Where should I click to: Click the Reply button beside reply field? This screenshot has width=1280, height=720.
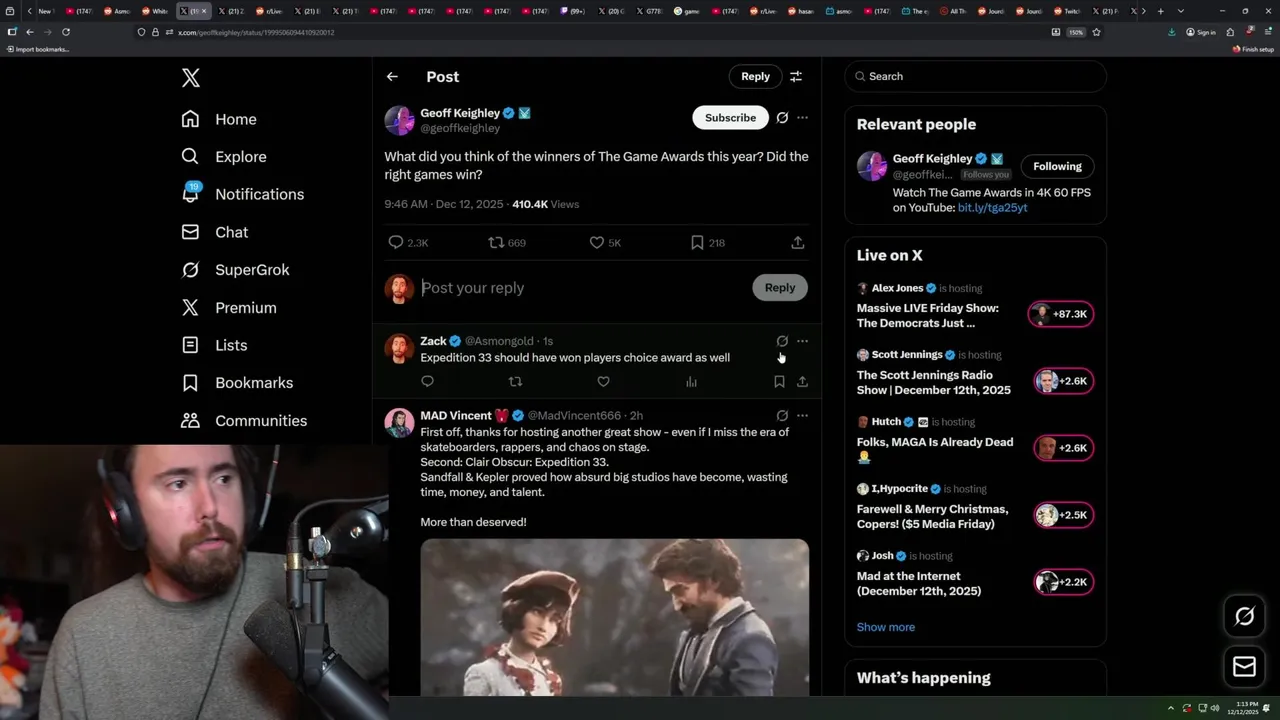(x=780, y=288)
